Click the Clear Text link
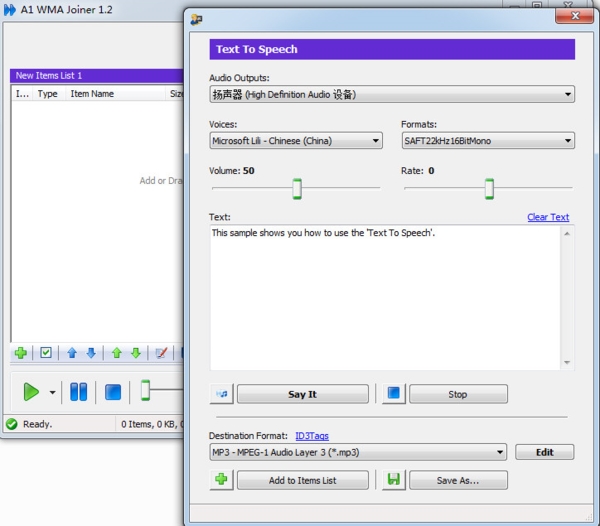 click(x=547, y=217)
